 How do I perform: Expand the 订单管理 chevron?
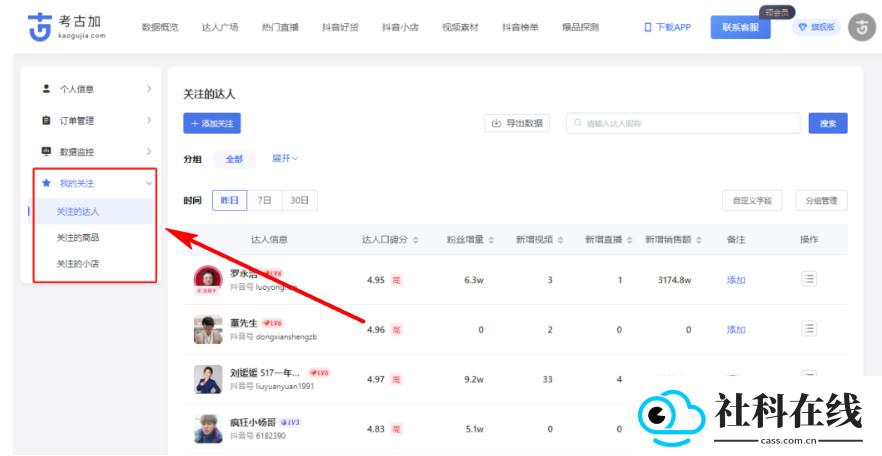click(149, 120)
